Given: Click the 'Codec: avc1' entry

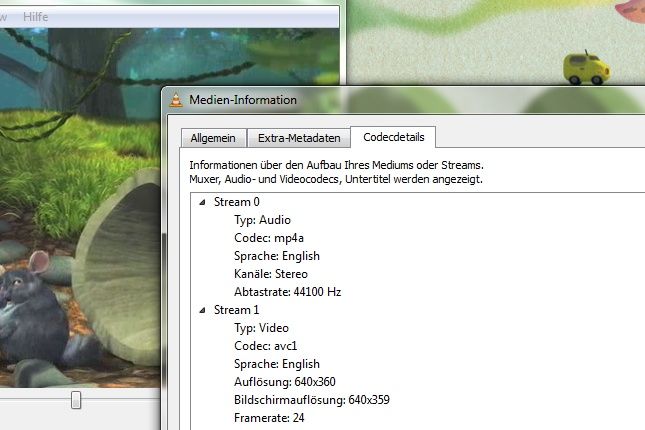Looking at the screenshot, I should click(x=267, y=346).
